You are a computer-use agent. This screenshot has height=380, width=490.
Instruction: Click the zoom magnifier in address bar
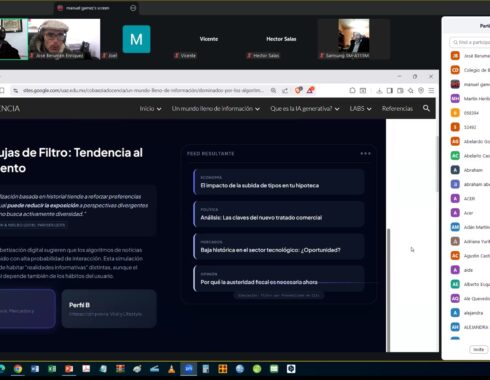[273, 91]
